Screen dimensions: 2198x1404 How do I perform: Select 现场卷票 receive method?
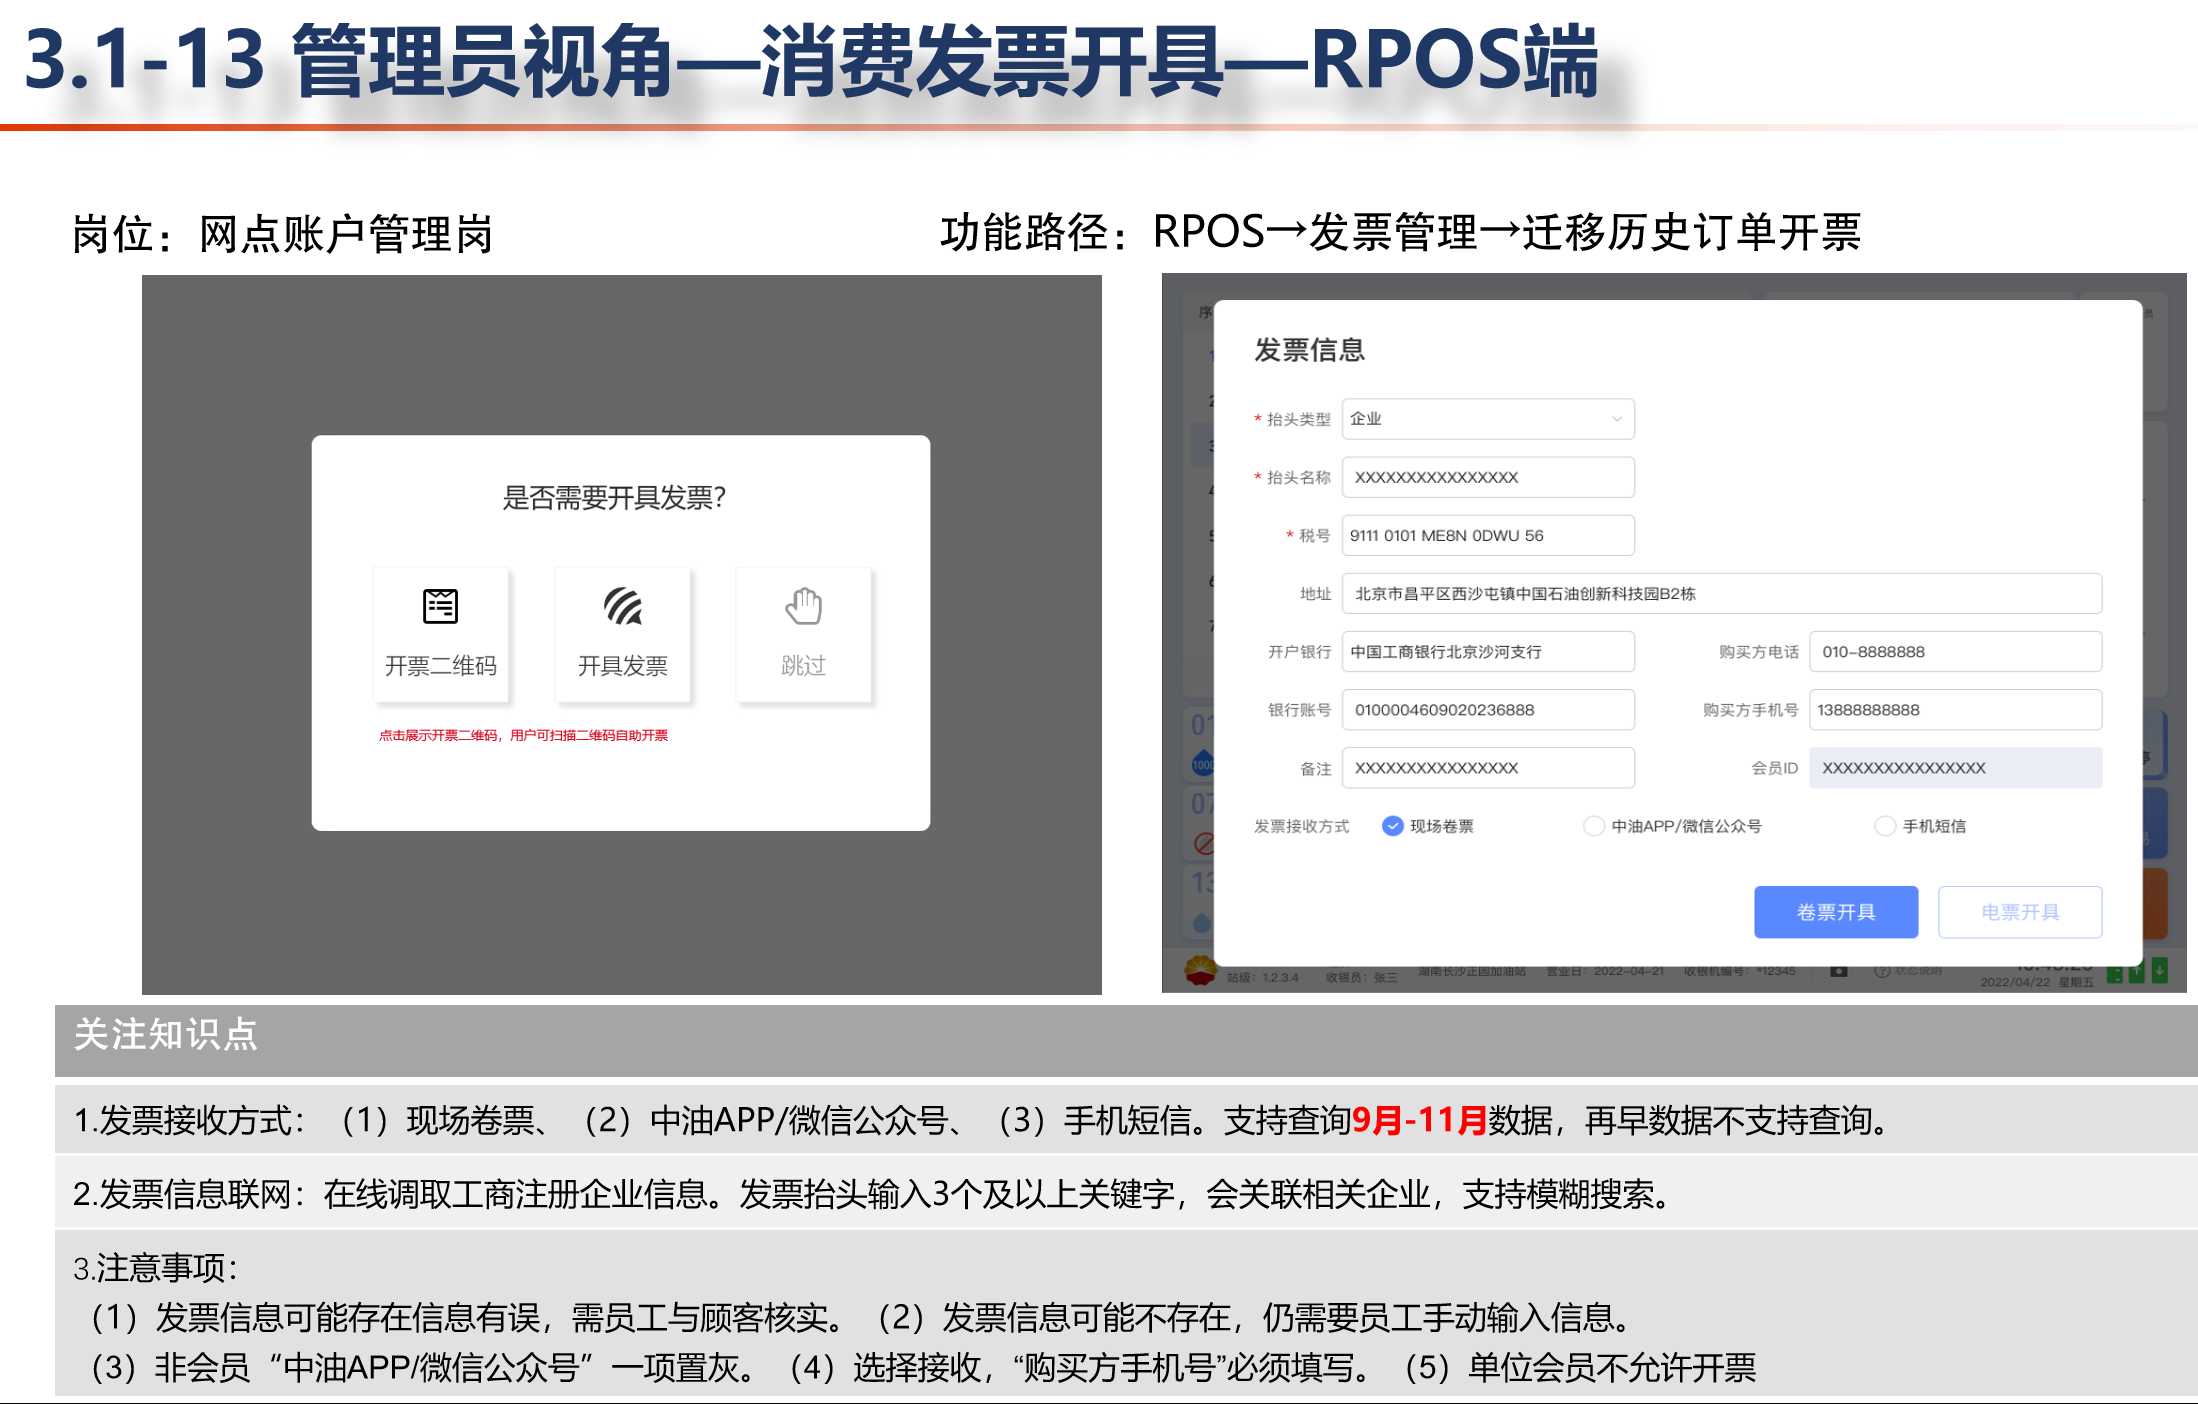point(1392,826)
